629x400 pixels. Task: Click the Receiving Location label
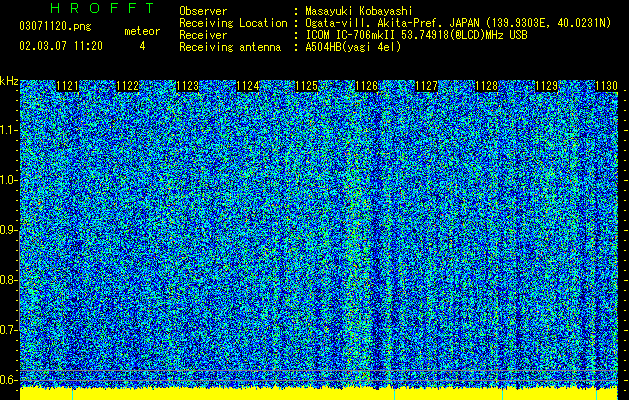[x=233, y=23]
